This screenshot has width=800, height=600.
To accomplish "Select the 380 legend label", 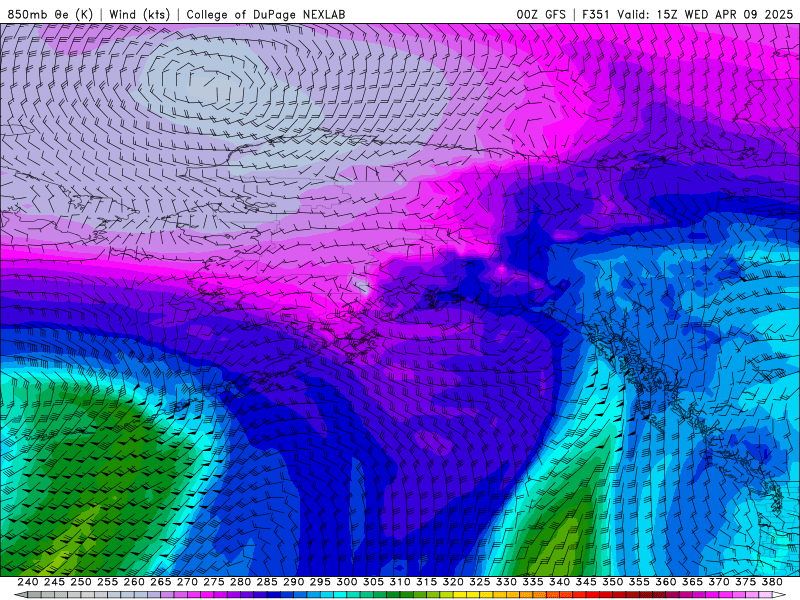I will pos(771,582).
